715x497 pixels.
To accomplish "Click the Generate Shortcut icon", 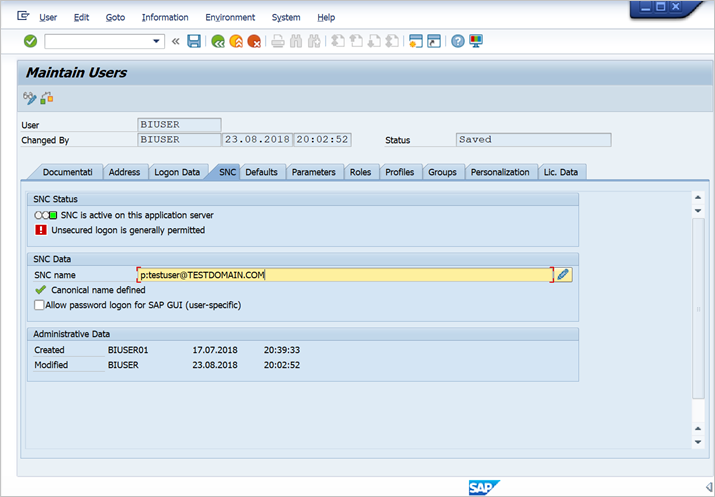I will tap(434, 41).
